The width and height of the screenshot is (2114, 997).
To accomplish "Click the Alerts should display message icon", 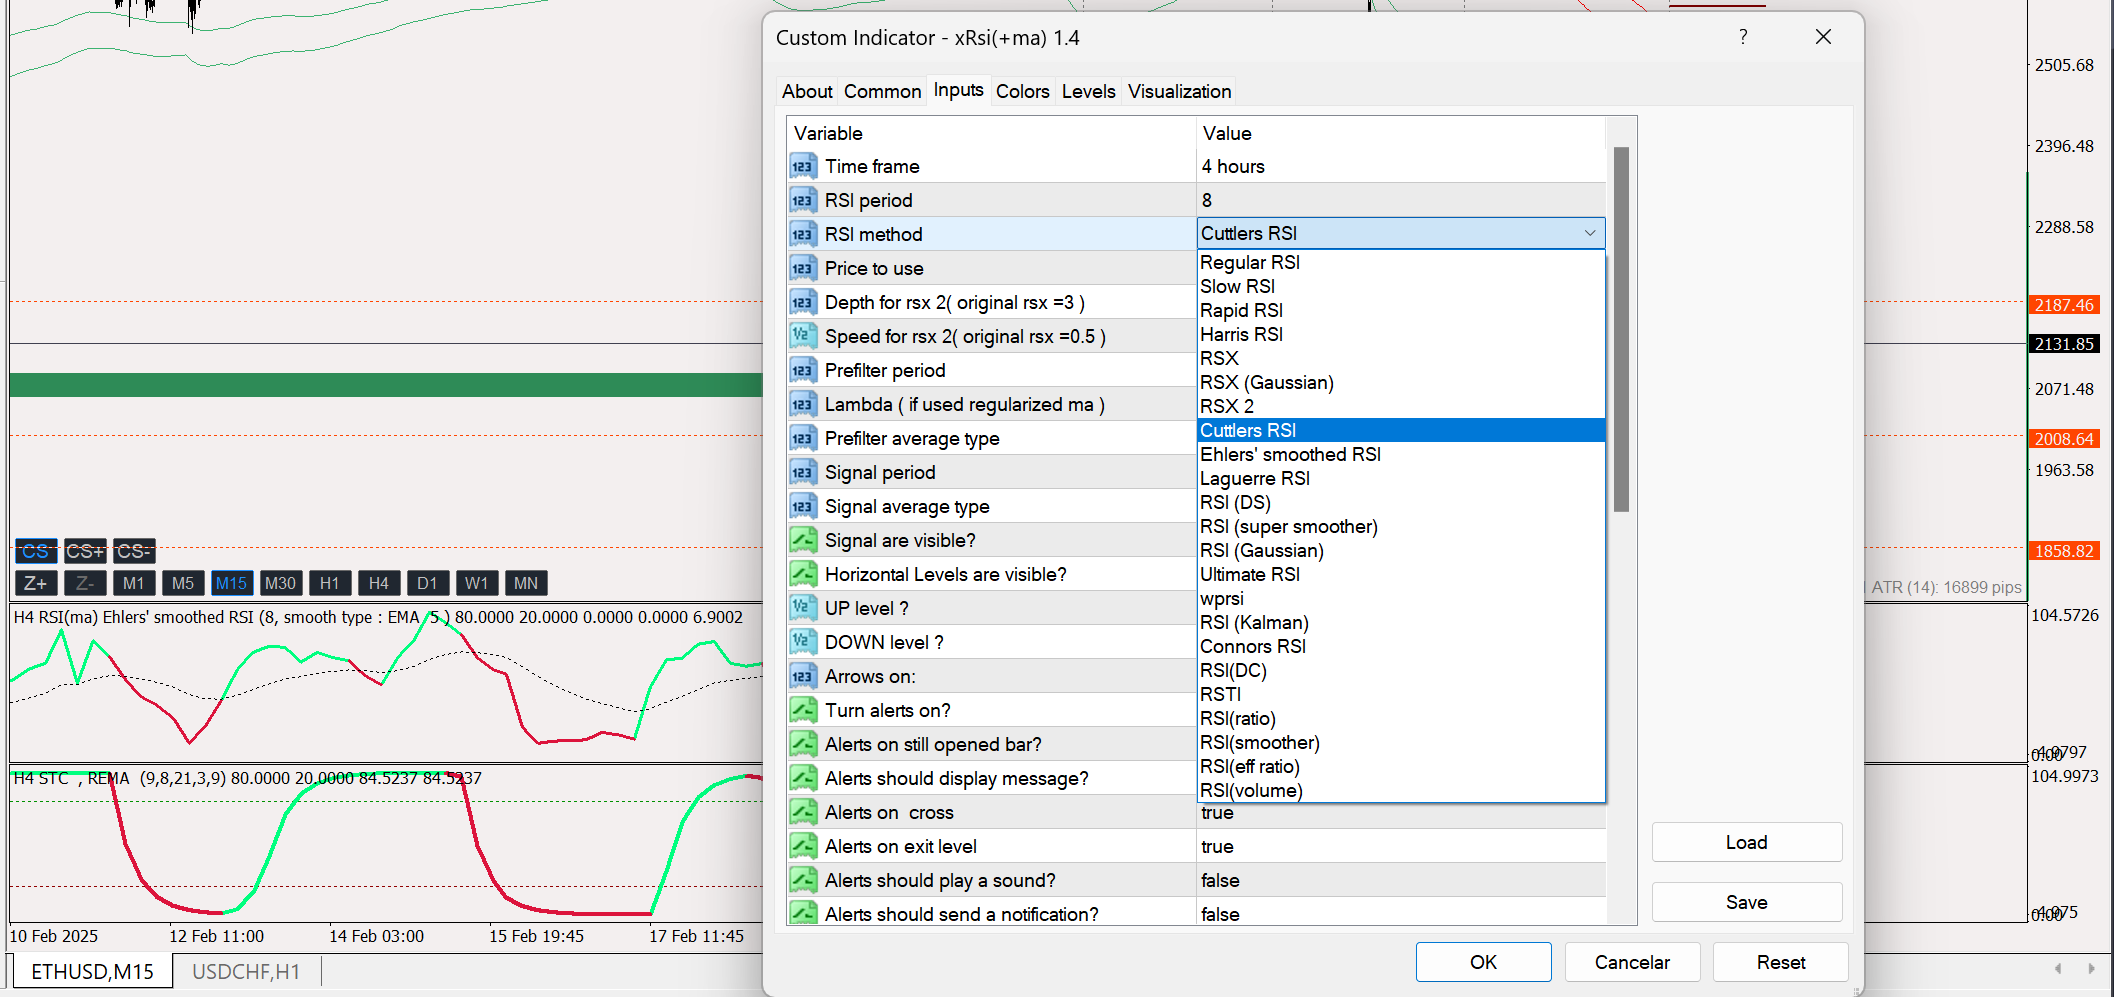I will pyautogui.click(x=803, y=778).
